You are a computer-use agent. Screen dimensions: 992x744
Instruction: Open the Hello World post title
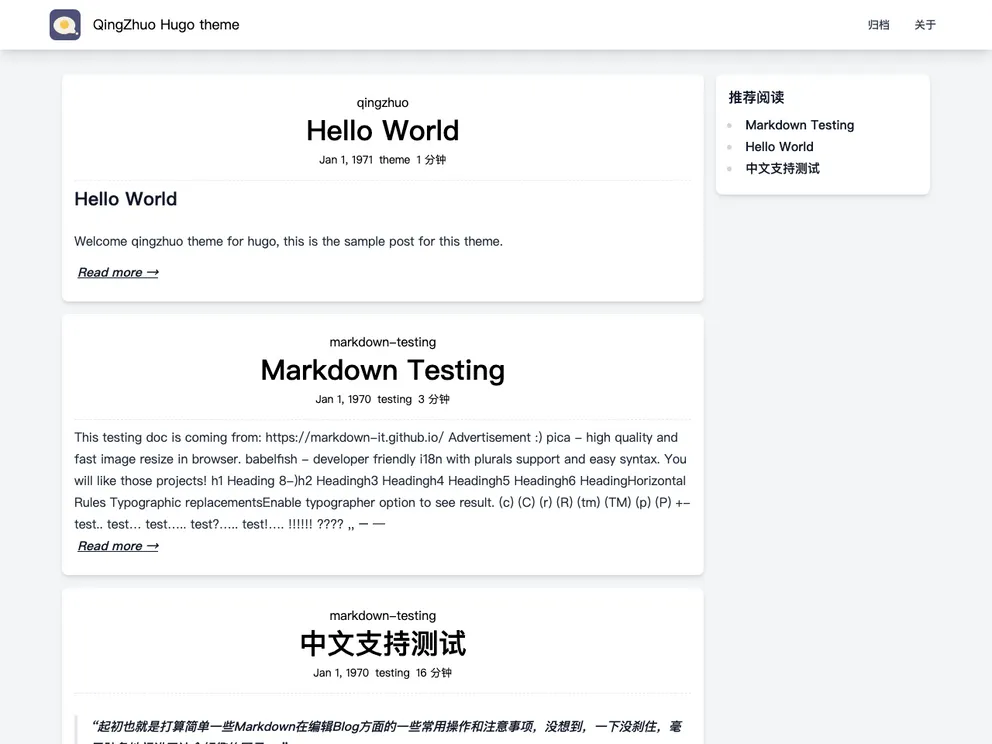(x=382, y=131)
